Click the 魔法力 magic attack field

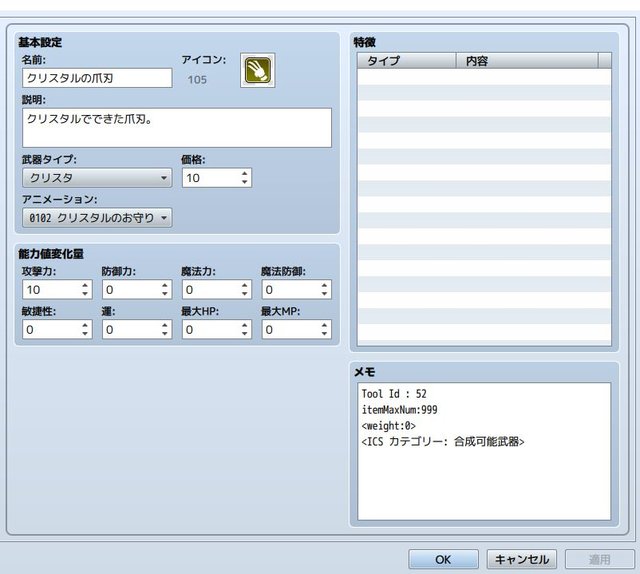pos(211,289)
